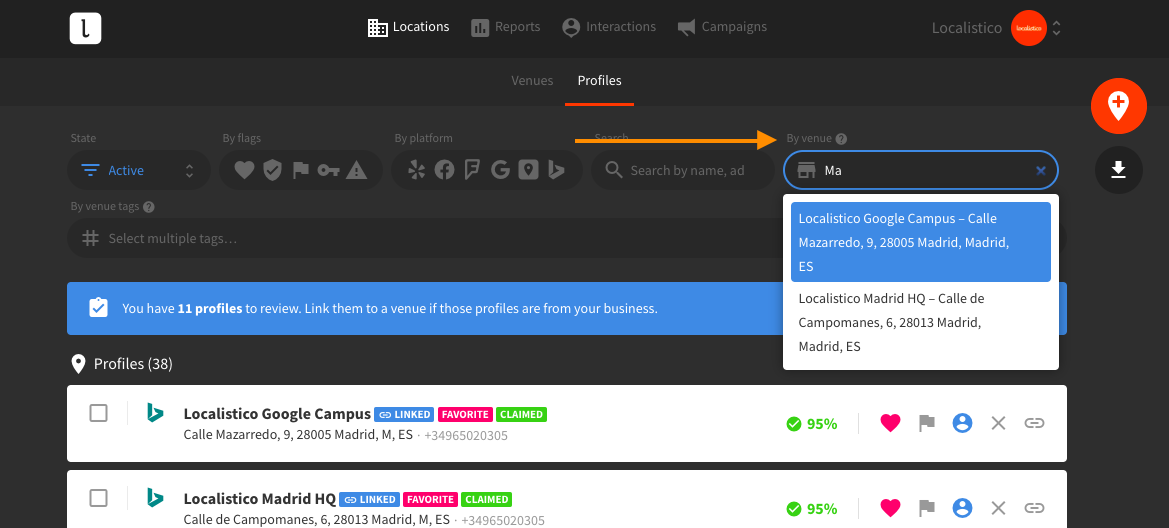Open the Campaigns menu

722,27
